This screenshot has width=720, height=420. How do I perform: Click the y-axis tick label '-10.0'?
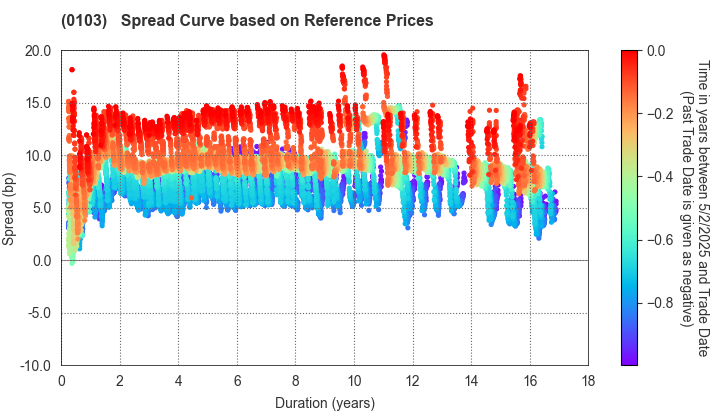point(36,366)
